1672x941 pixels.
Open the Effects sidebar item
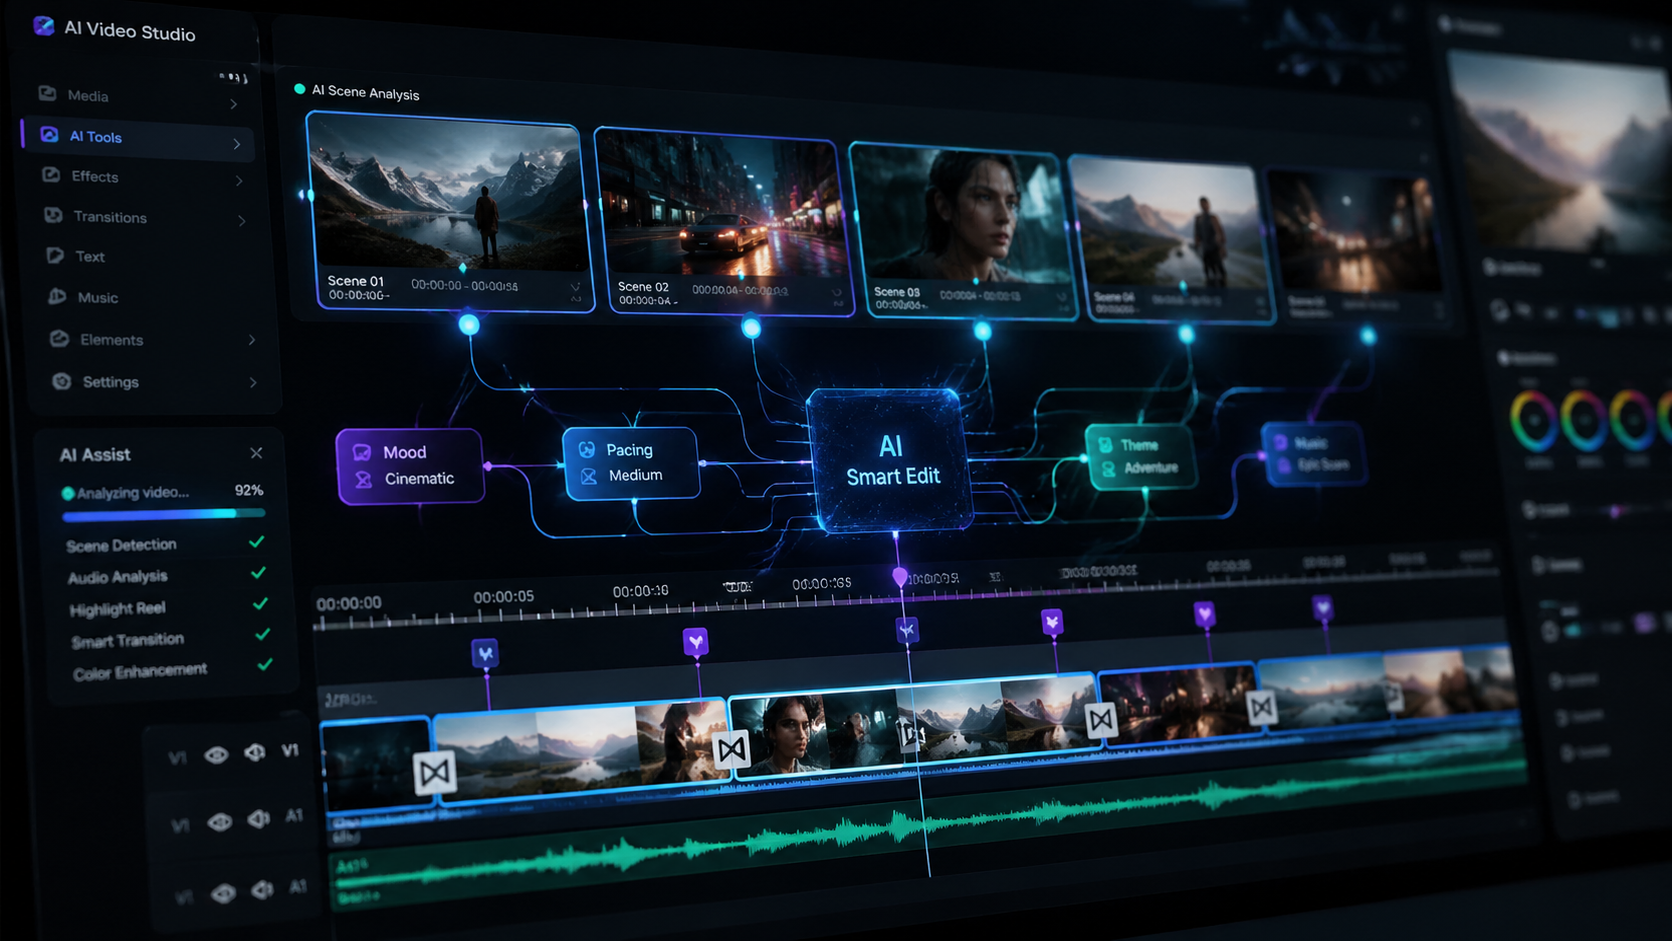point(143,177)
